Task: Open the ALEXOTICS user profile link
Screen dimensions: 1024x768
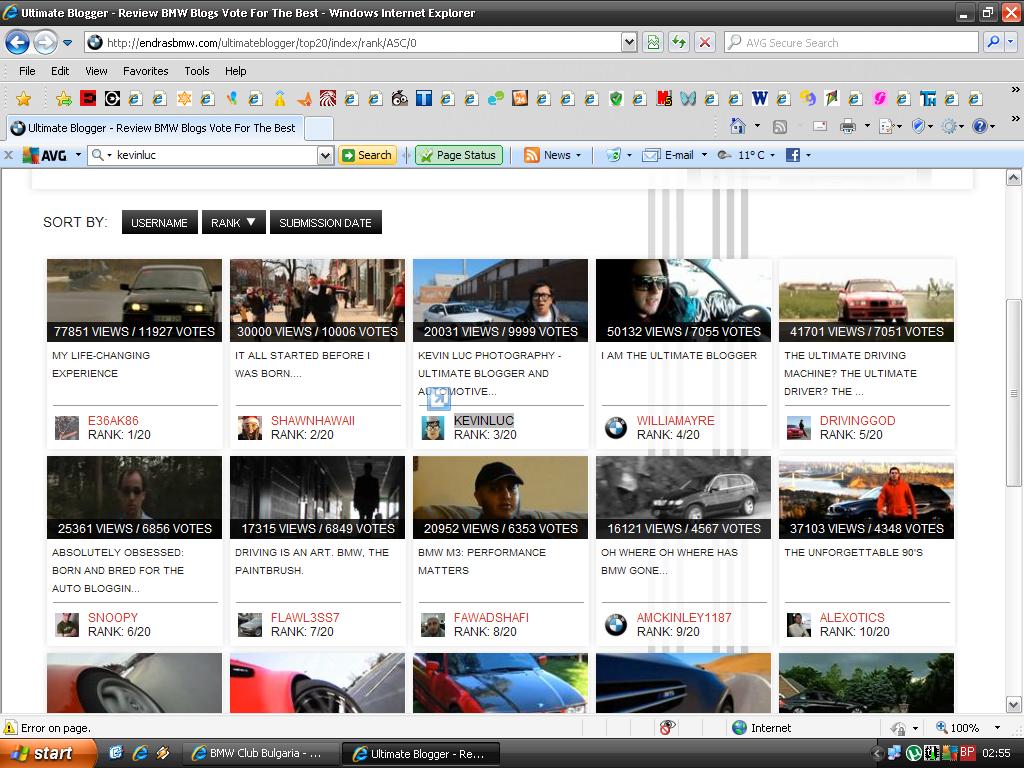Action: coord(852,618)
